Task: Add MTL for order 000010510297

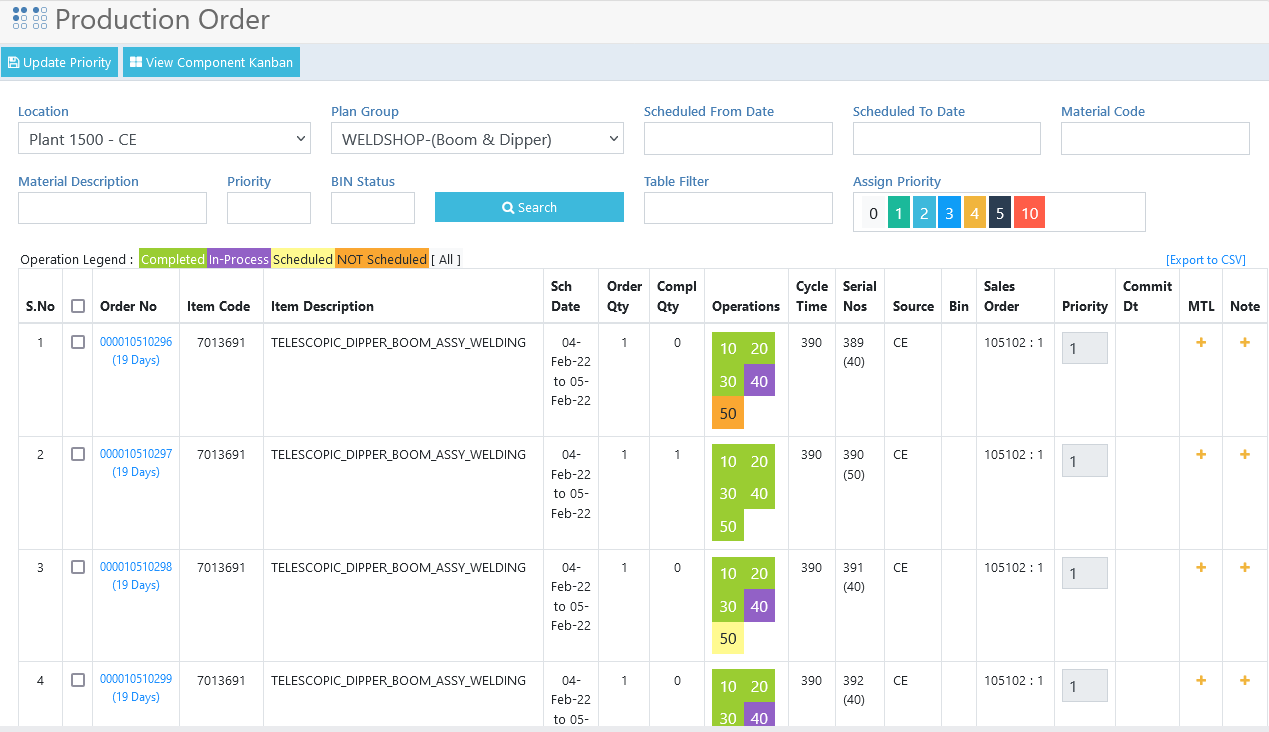Action: tap(1201, 454)
